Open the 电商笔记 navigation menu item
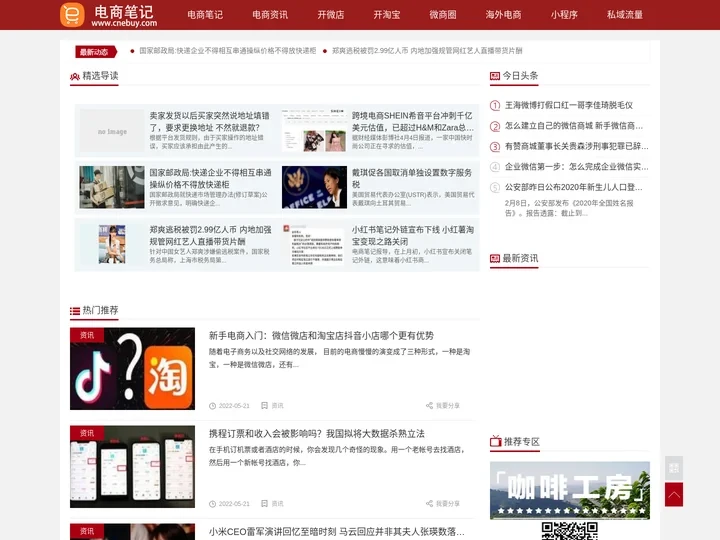The height and width of the screenshot is (540, 720). 205,15
